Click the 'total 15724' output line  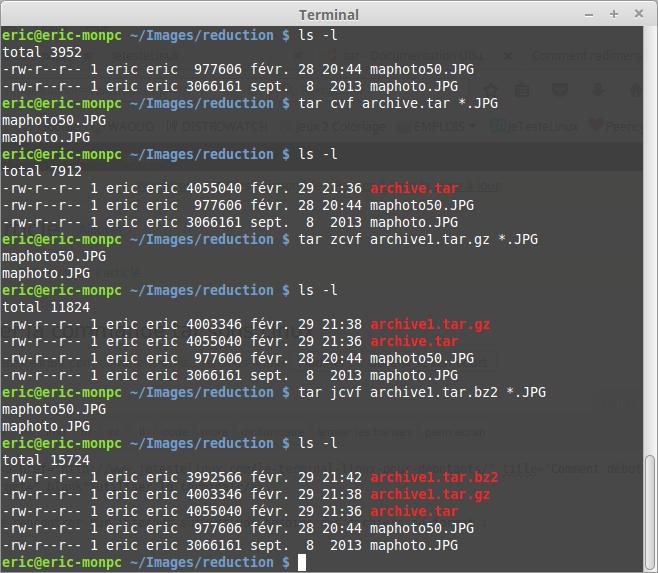[44, 460]
